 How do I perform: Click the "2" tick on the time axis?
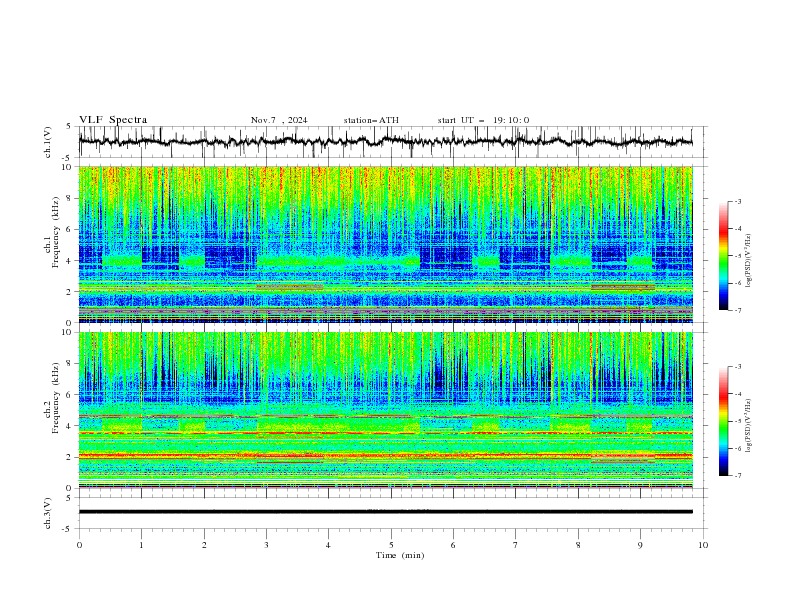[204, 545]
